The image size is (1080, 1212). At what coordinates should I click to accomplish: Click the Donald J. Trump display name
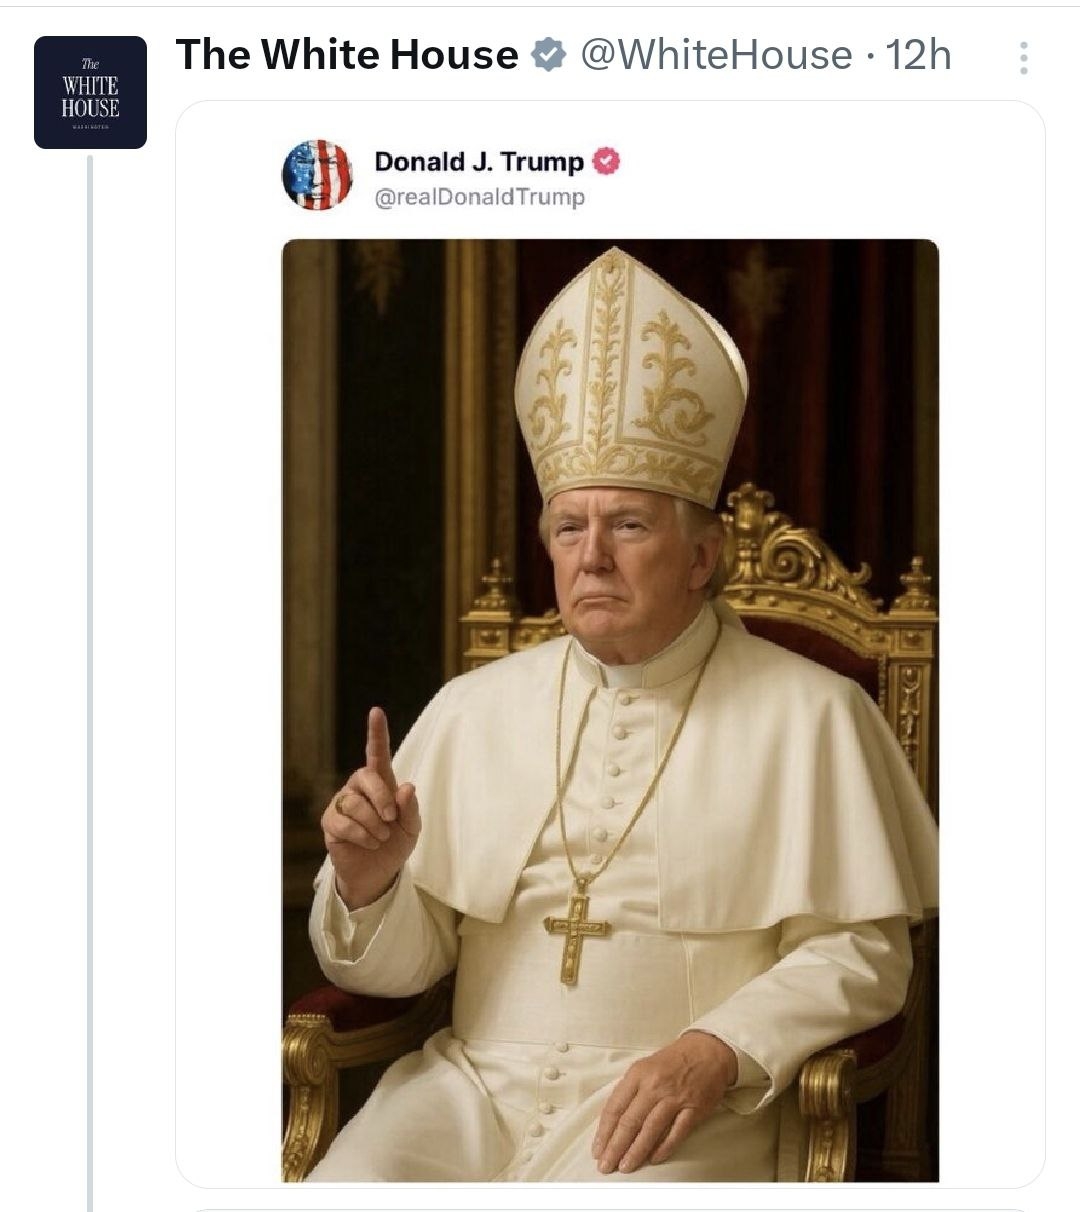[x=479, y=161]
